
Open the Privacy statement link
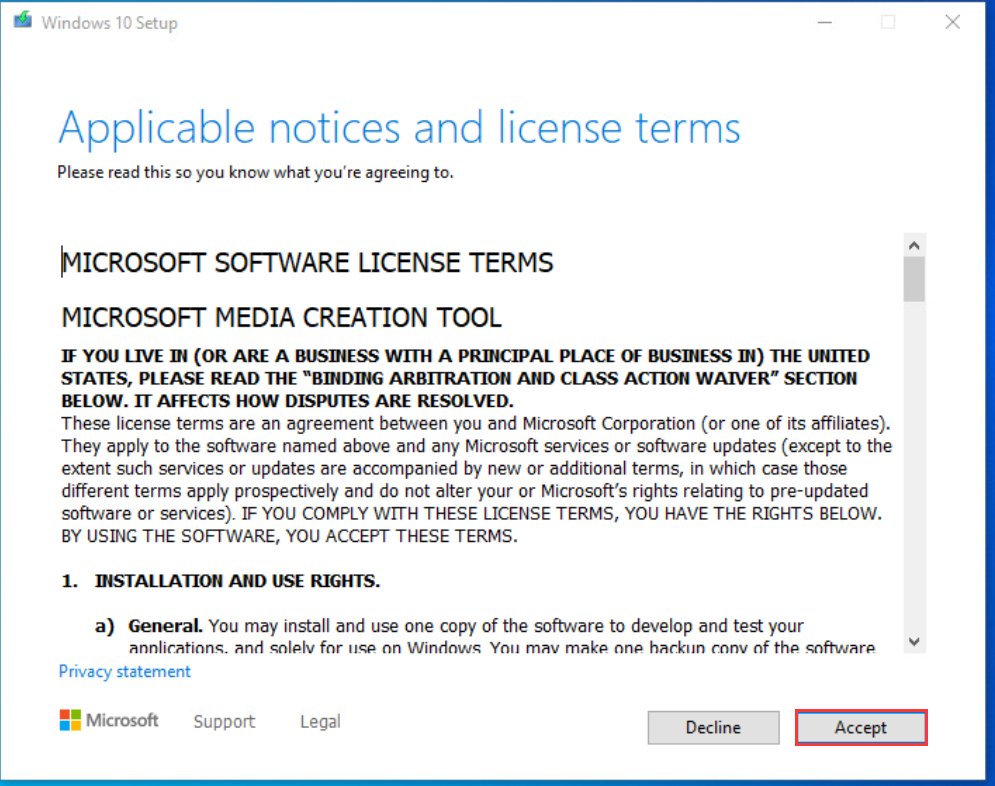(124, 671)
